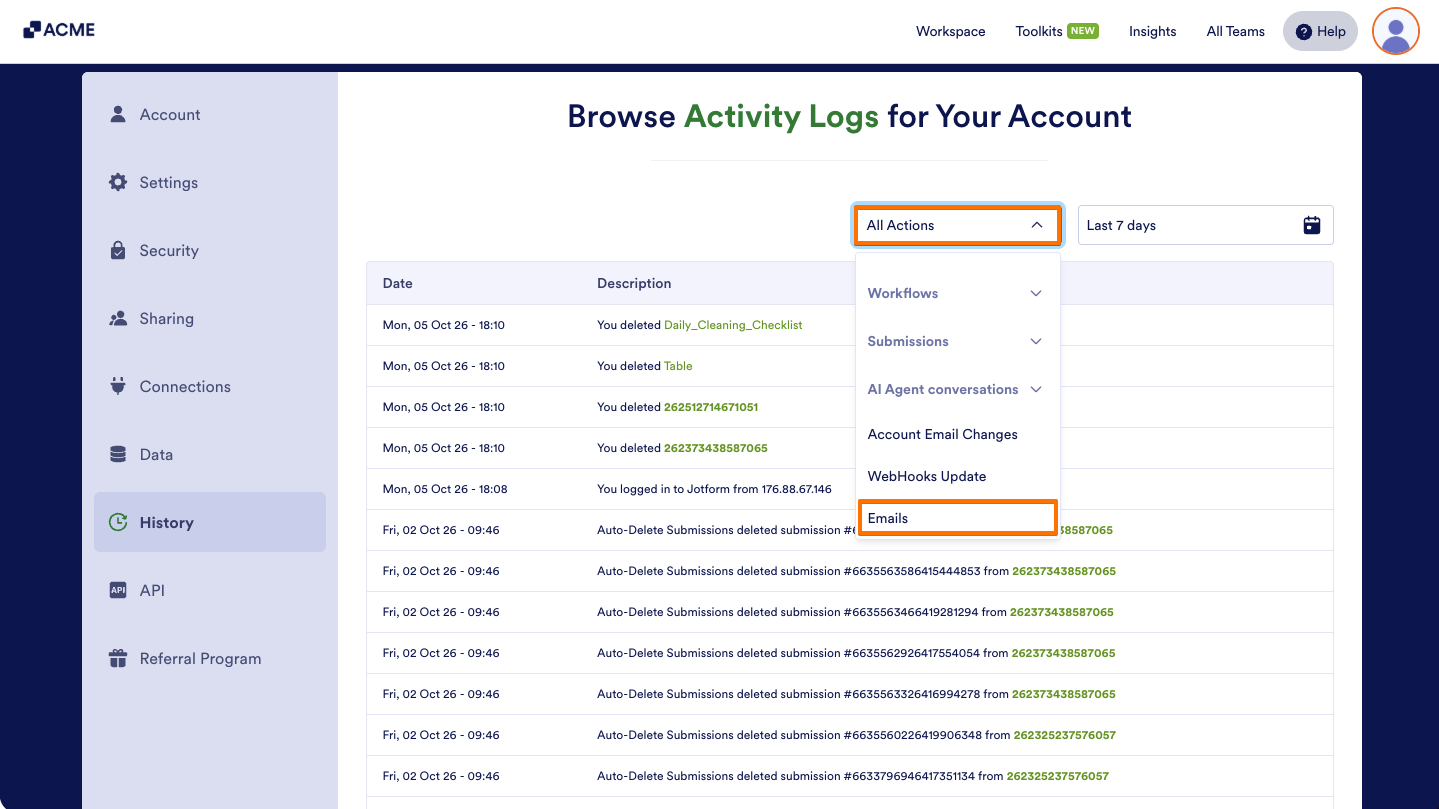The image size is (1439, 809).
Task: Click the Description column header
Action: pyautogui.click(x=634, y=283)
